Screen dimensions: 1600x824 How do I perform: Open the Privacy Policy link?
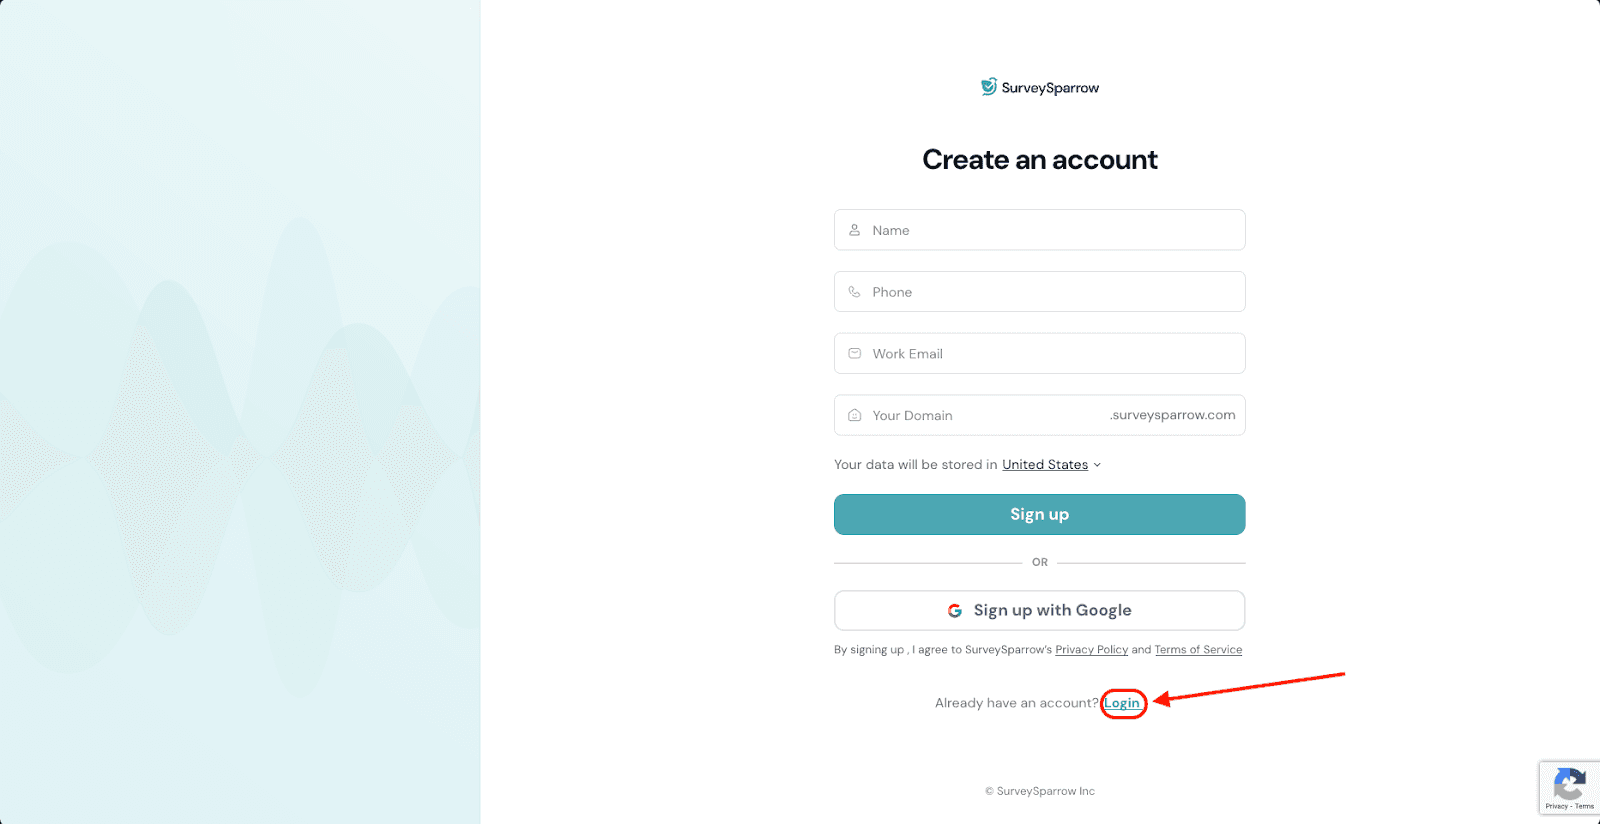click(x=1091, y=650)
